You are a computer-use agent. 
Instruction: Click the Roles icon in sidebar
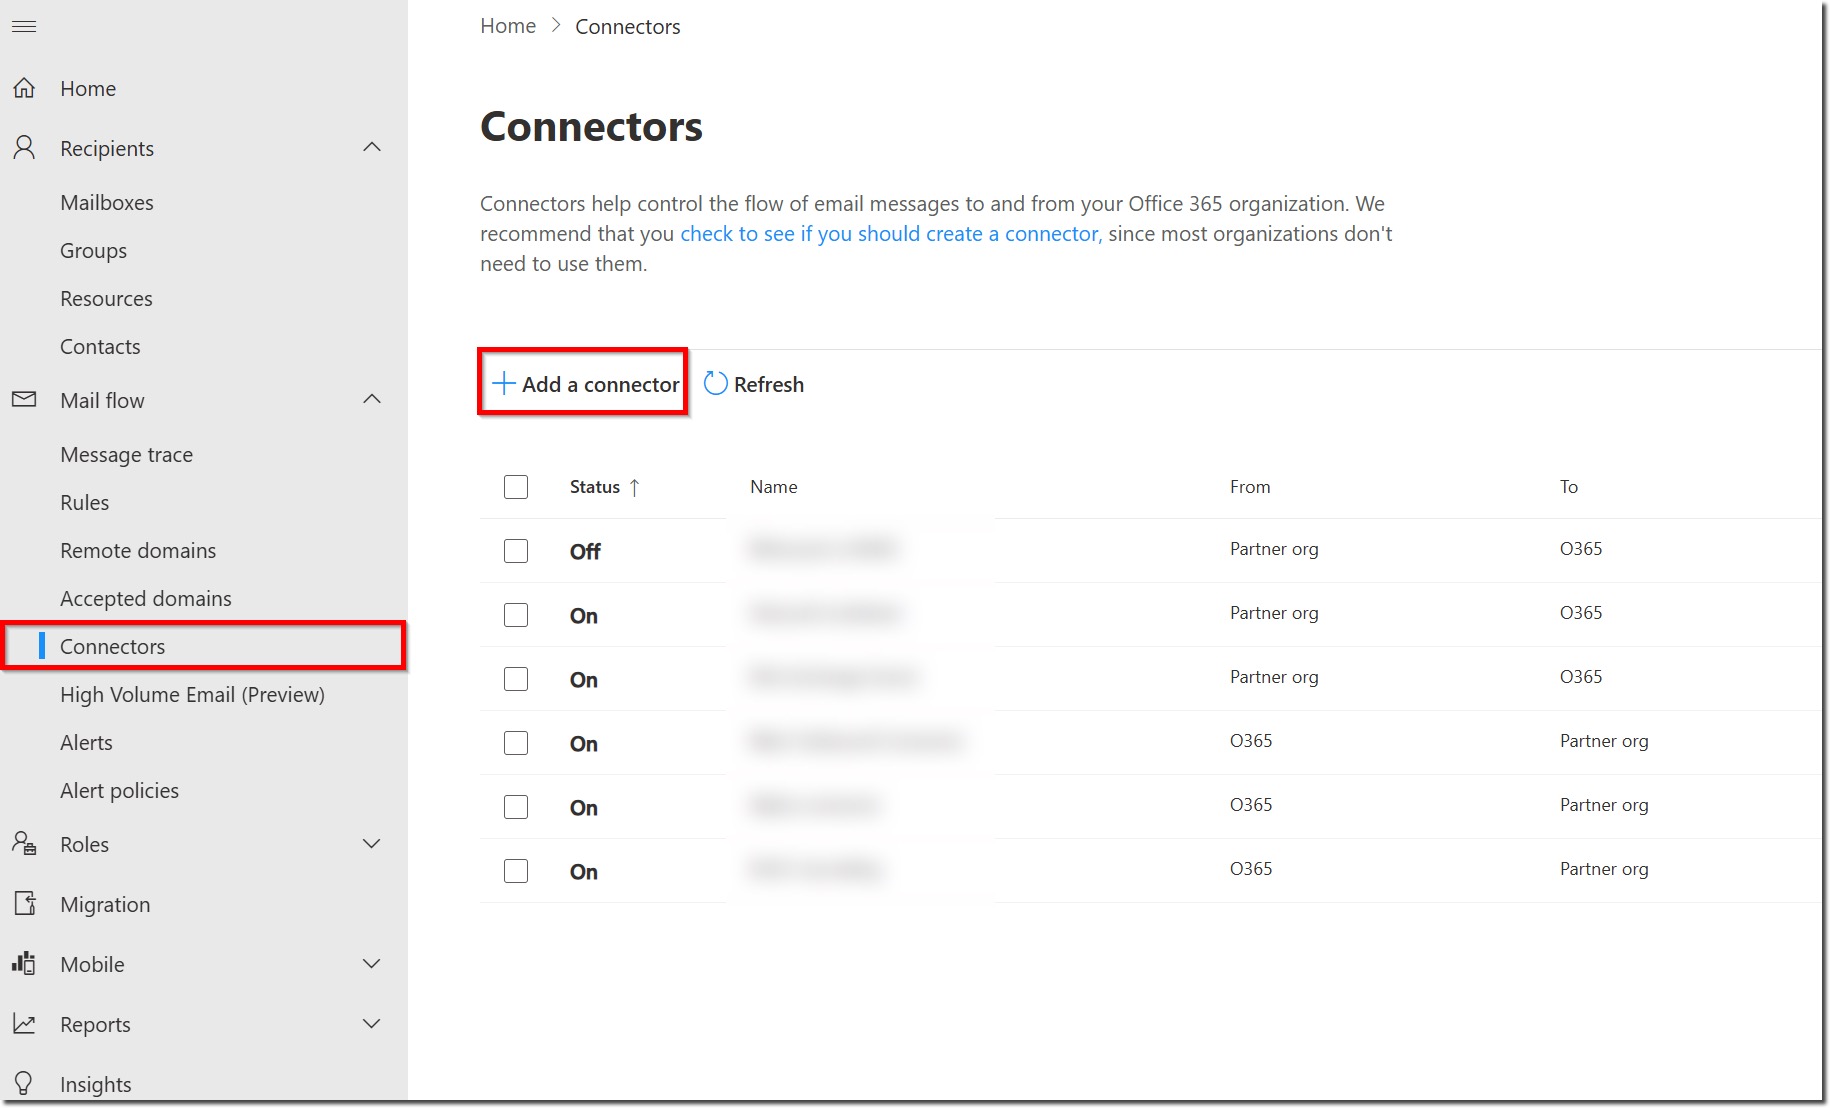coord(24,844)
